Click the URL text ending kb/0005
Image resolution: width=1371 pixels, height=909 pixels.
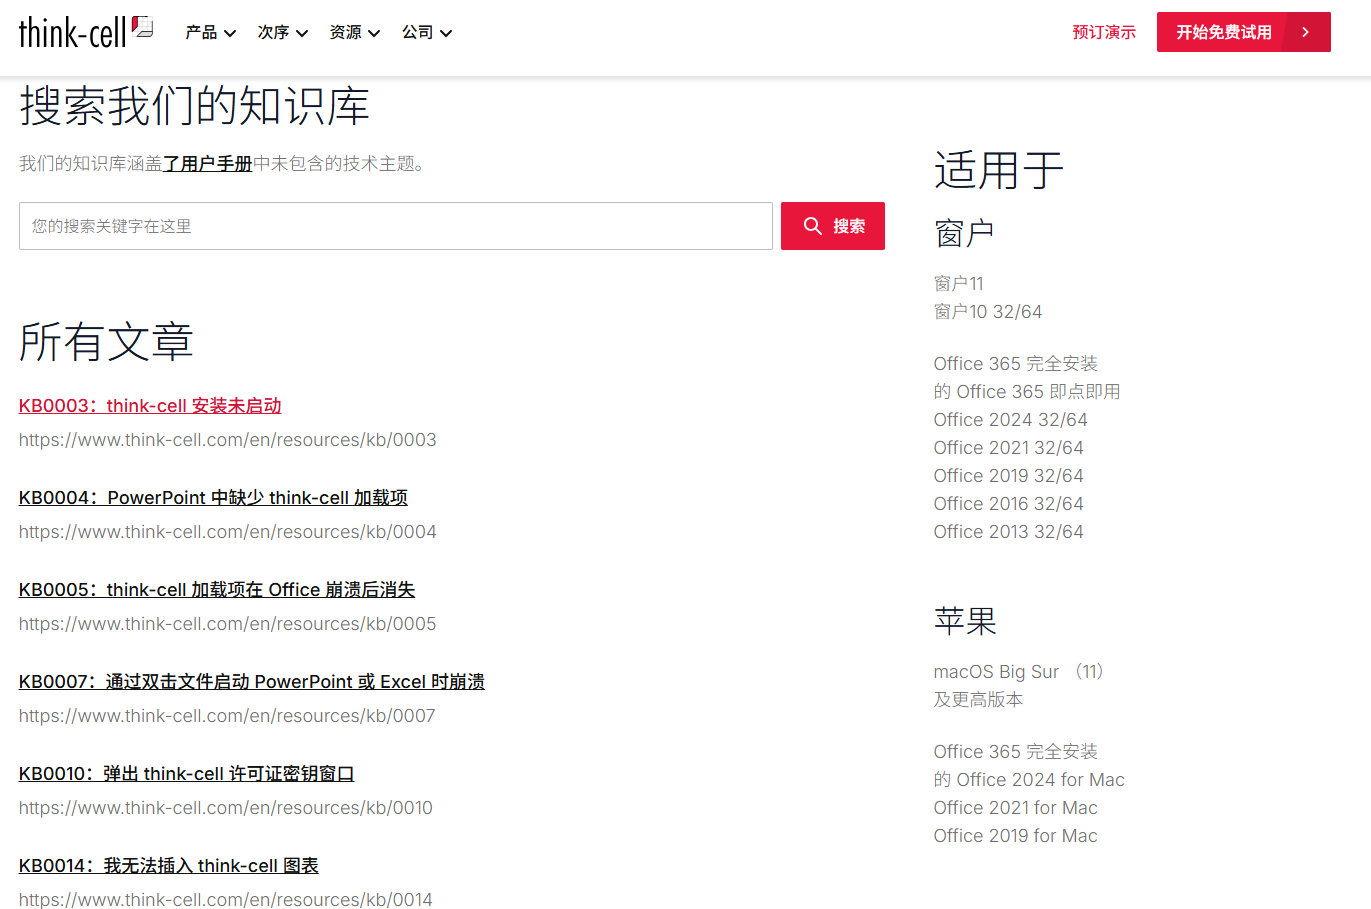pyautogui.click(x=228, y=624)
